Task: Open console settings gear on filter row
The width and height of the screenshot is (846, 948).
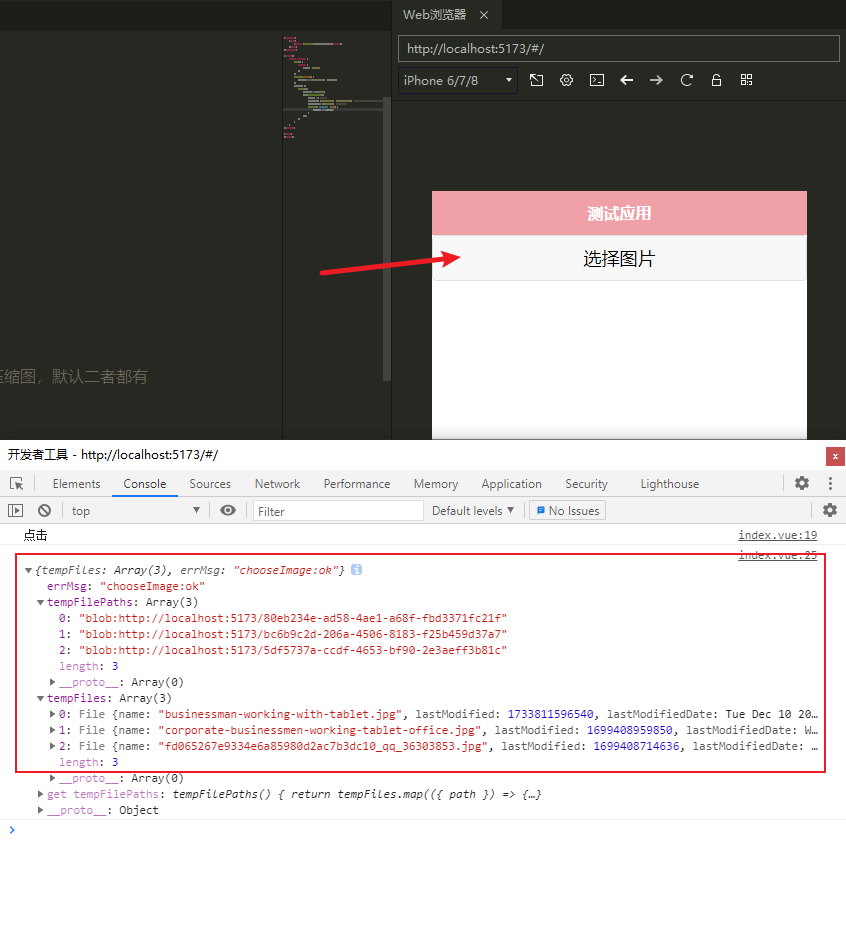Action: coord(830,510)
